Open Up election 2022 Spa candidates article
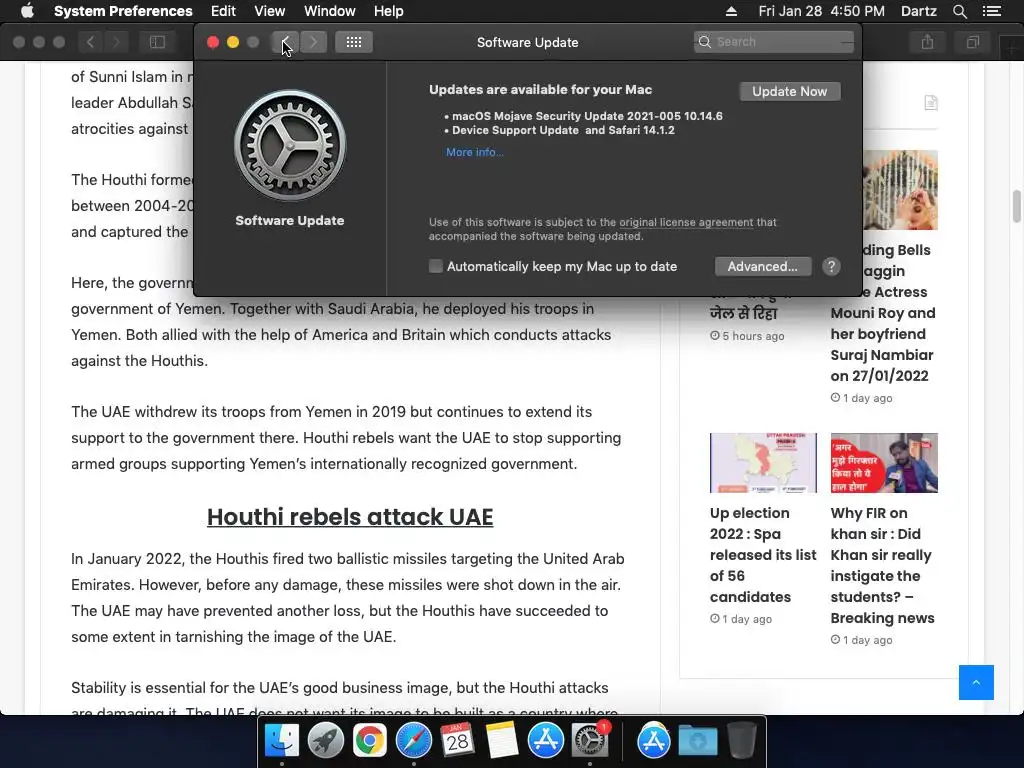This screenshot has height=768, width=1024. tap(763, 554)
